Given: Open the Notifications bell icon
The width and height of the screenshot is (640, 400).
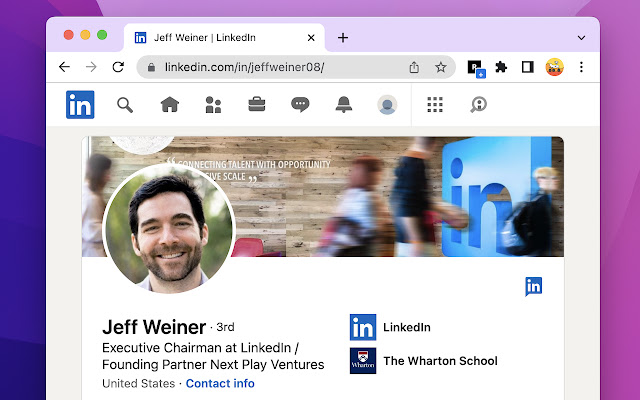Looking at the screenshot, I should tap(344, 104).
